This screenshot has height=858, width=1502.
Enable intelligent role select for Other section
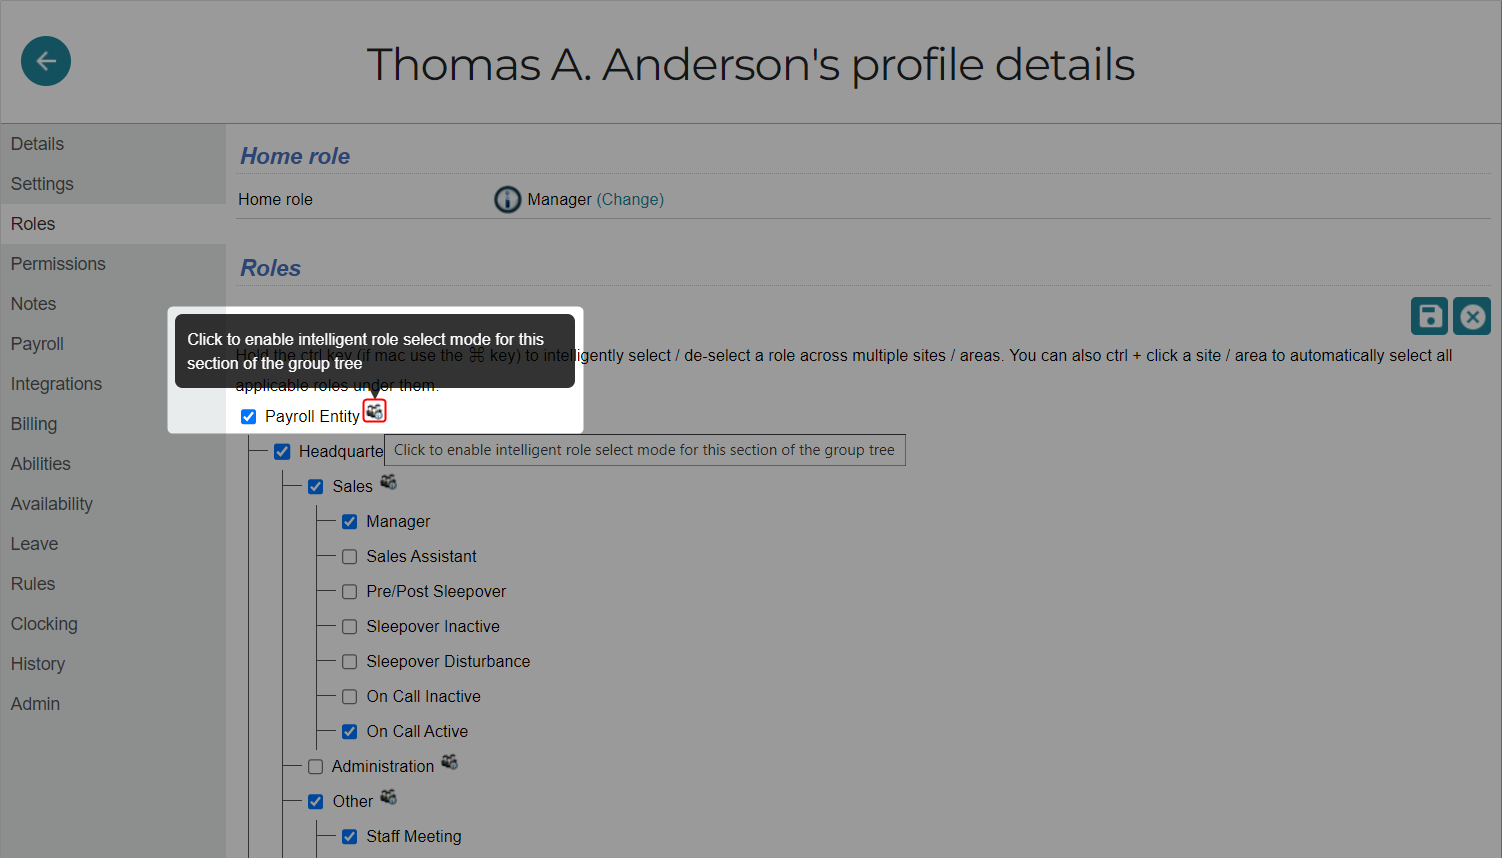[389, 798]
